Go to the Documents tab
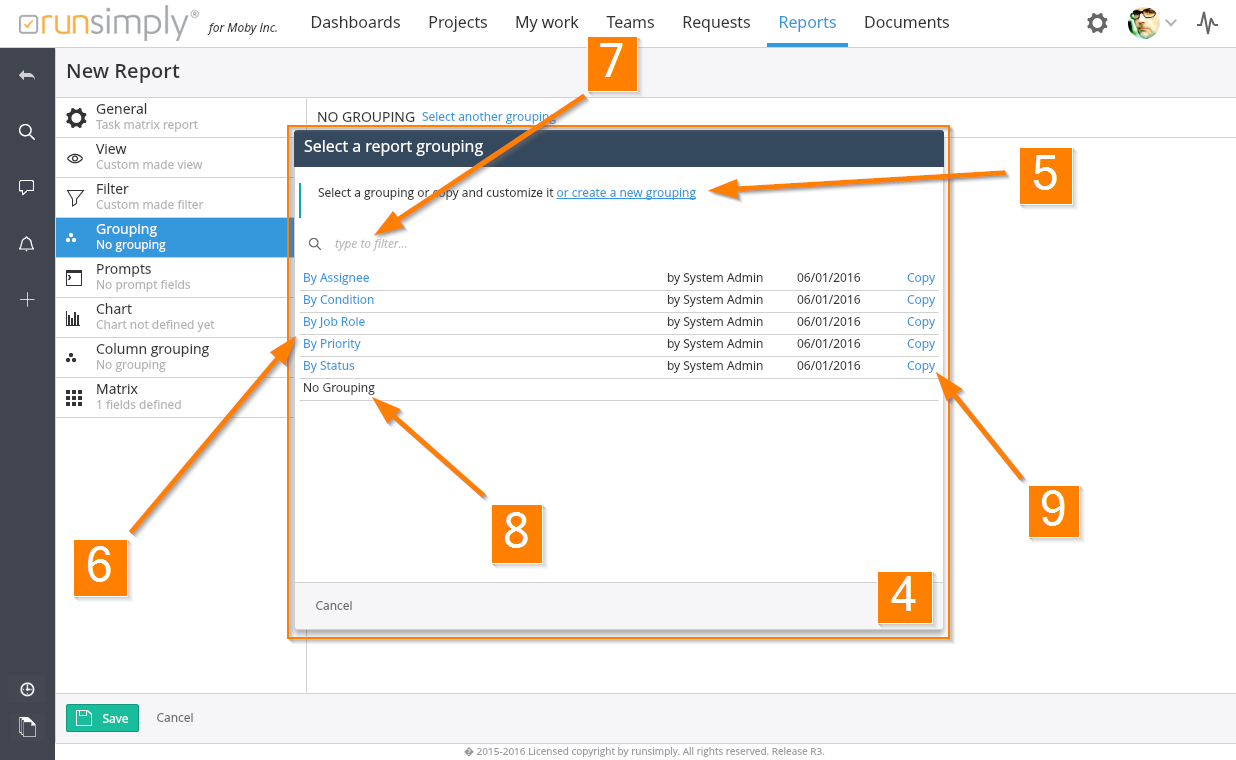The height and width of the screenshot is (760, 1236). coord(906,22)
